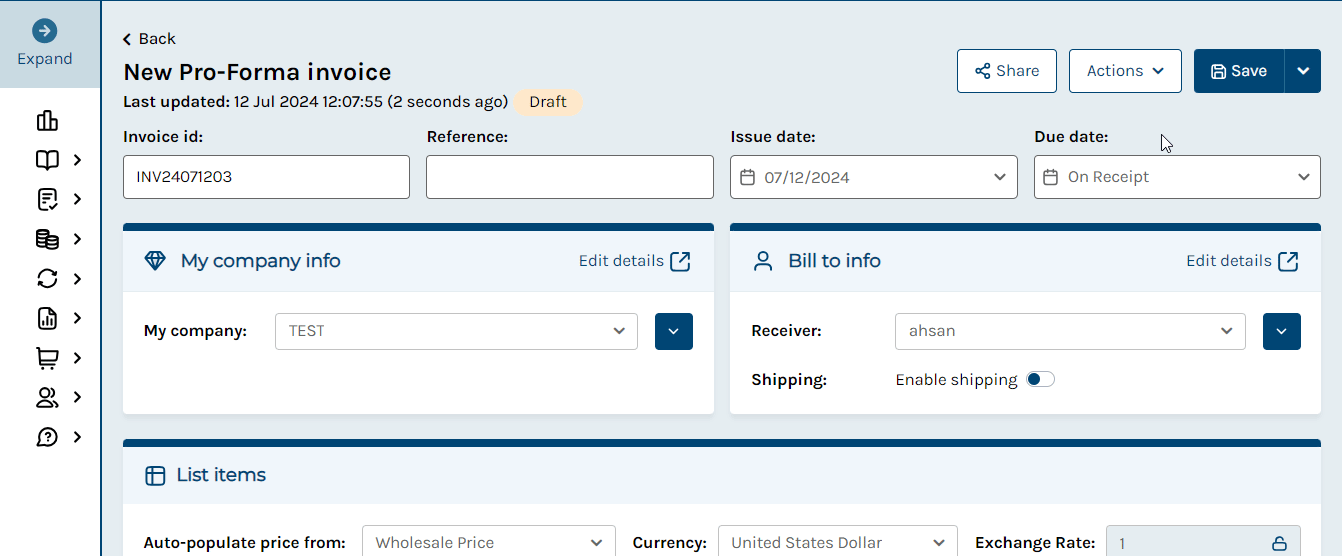Click the Share button
The height and width of the screenshot is (556, 1342).
[x=1007, y=71]
